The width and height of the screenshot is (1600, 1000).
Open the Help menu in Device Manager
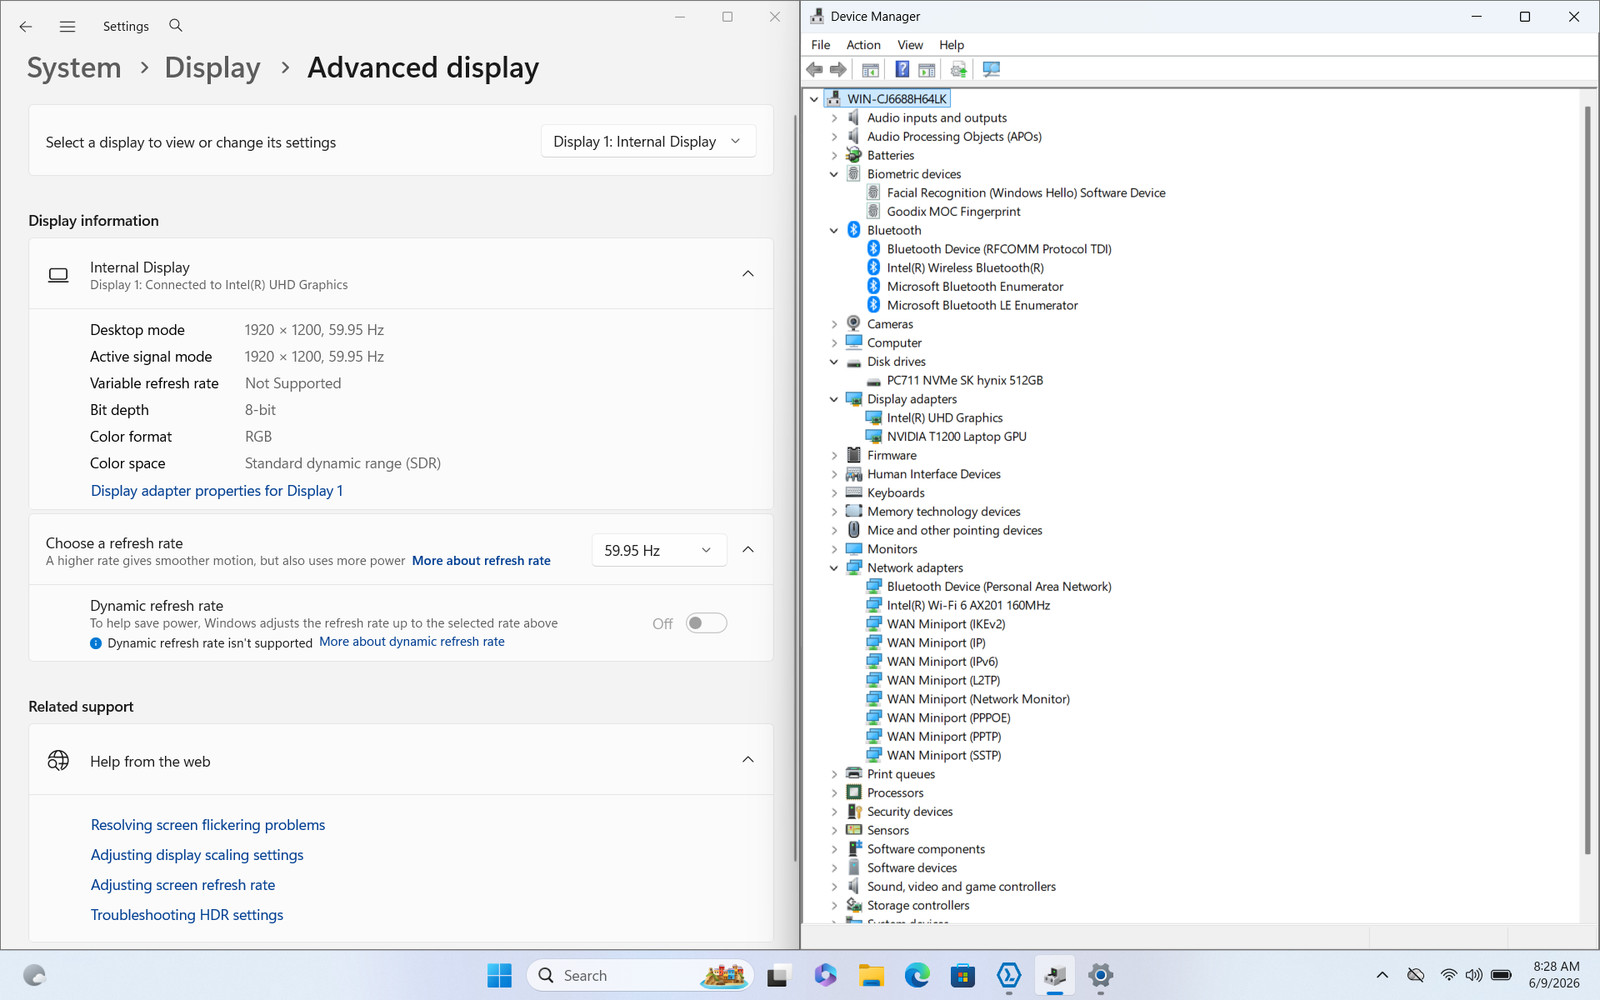(951, 45)
